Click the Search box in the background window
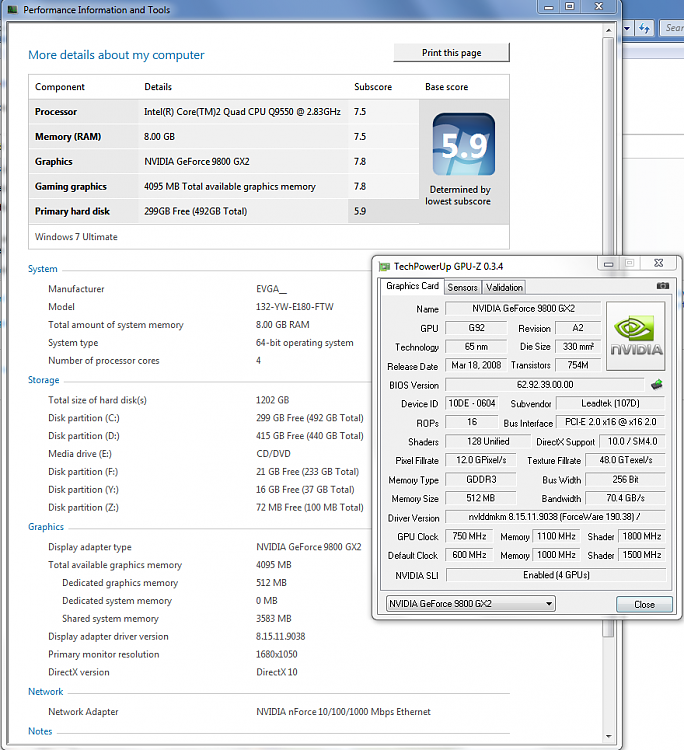The image size is (684, 750). pos(672,28)
